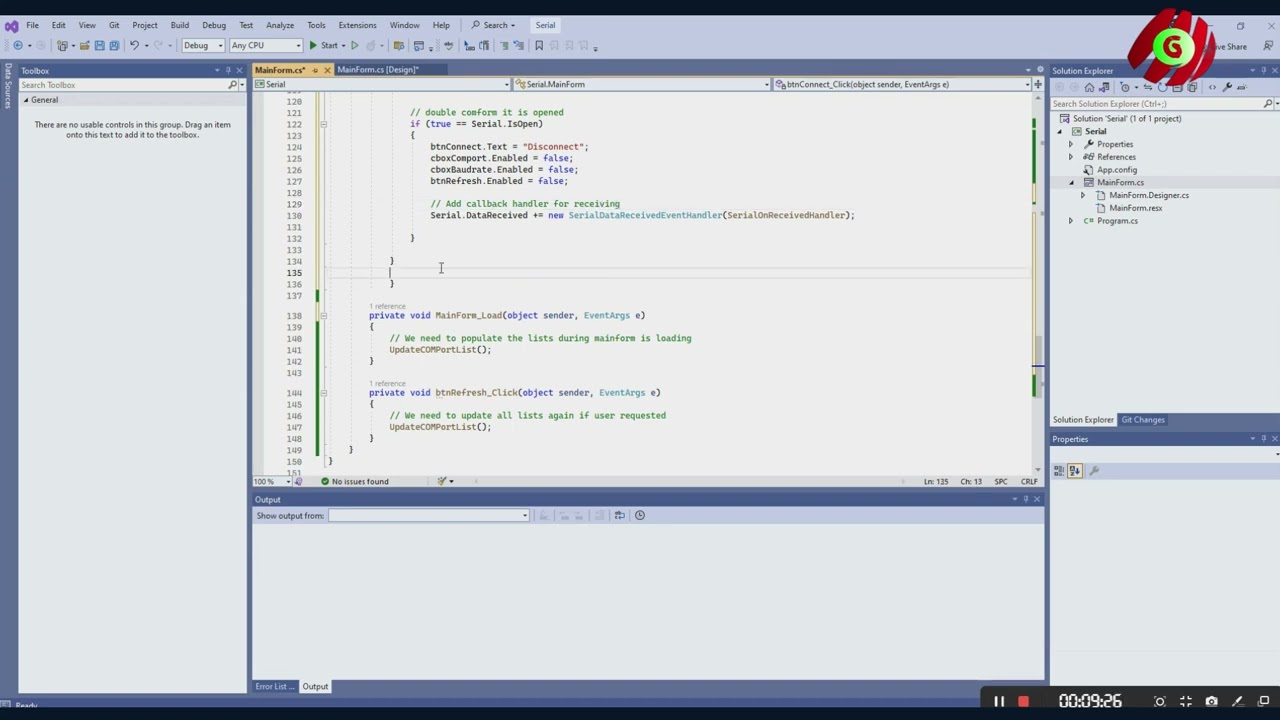Click the Undo arrow icon

click(134, 45)
